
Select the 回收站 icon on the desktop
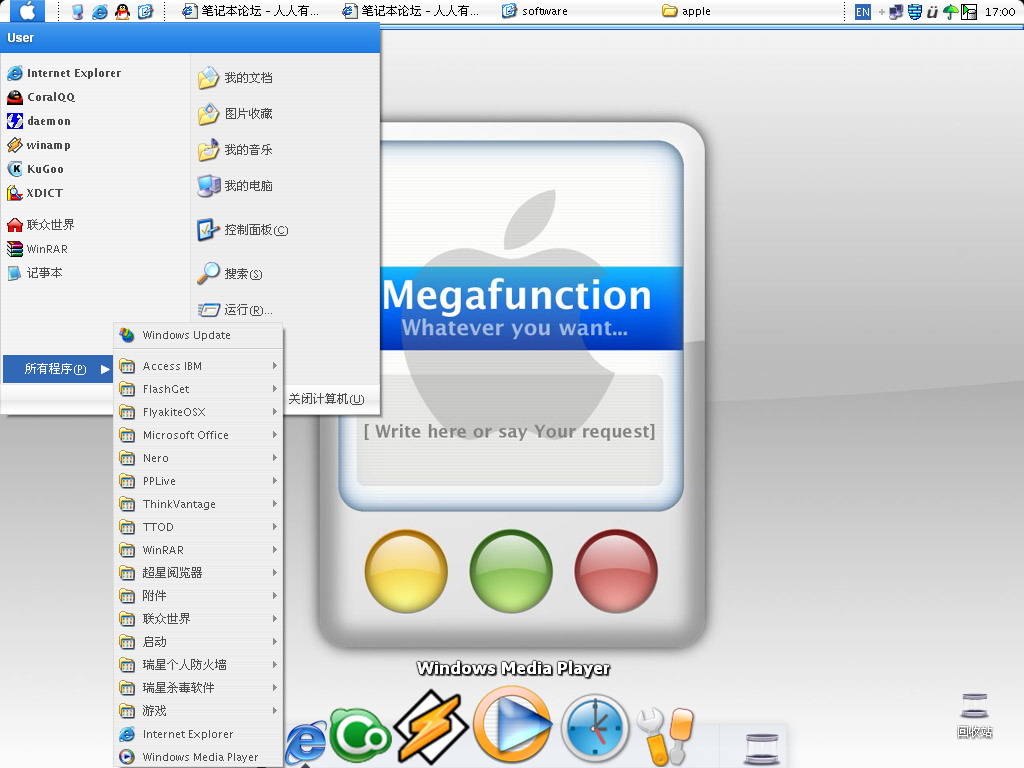pos(974,715)
